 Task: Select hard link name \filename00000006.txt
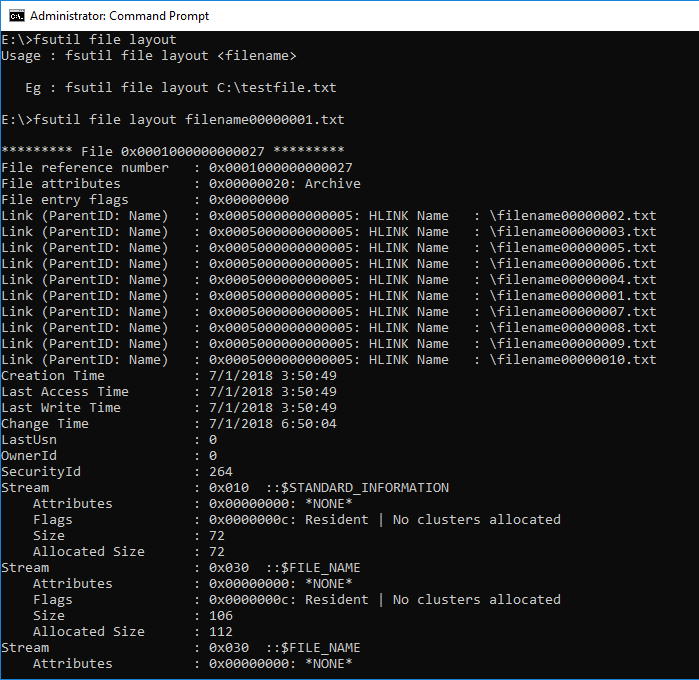click(573, 264)
